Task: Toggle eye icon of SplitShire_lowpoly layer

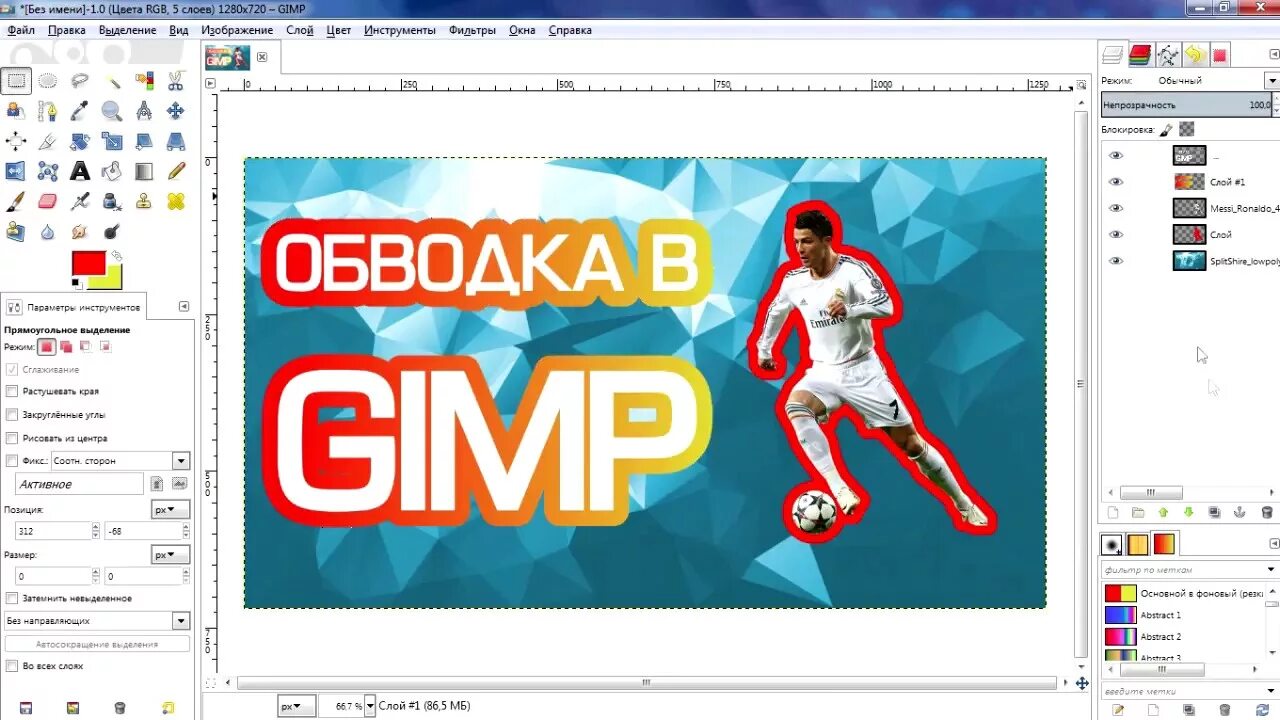Action: click(1116, 261)
